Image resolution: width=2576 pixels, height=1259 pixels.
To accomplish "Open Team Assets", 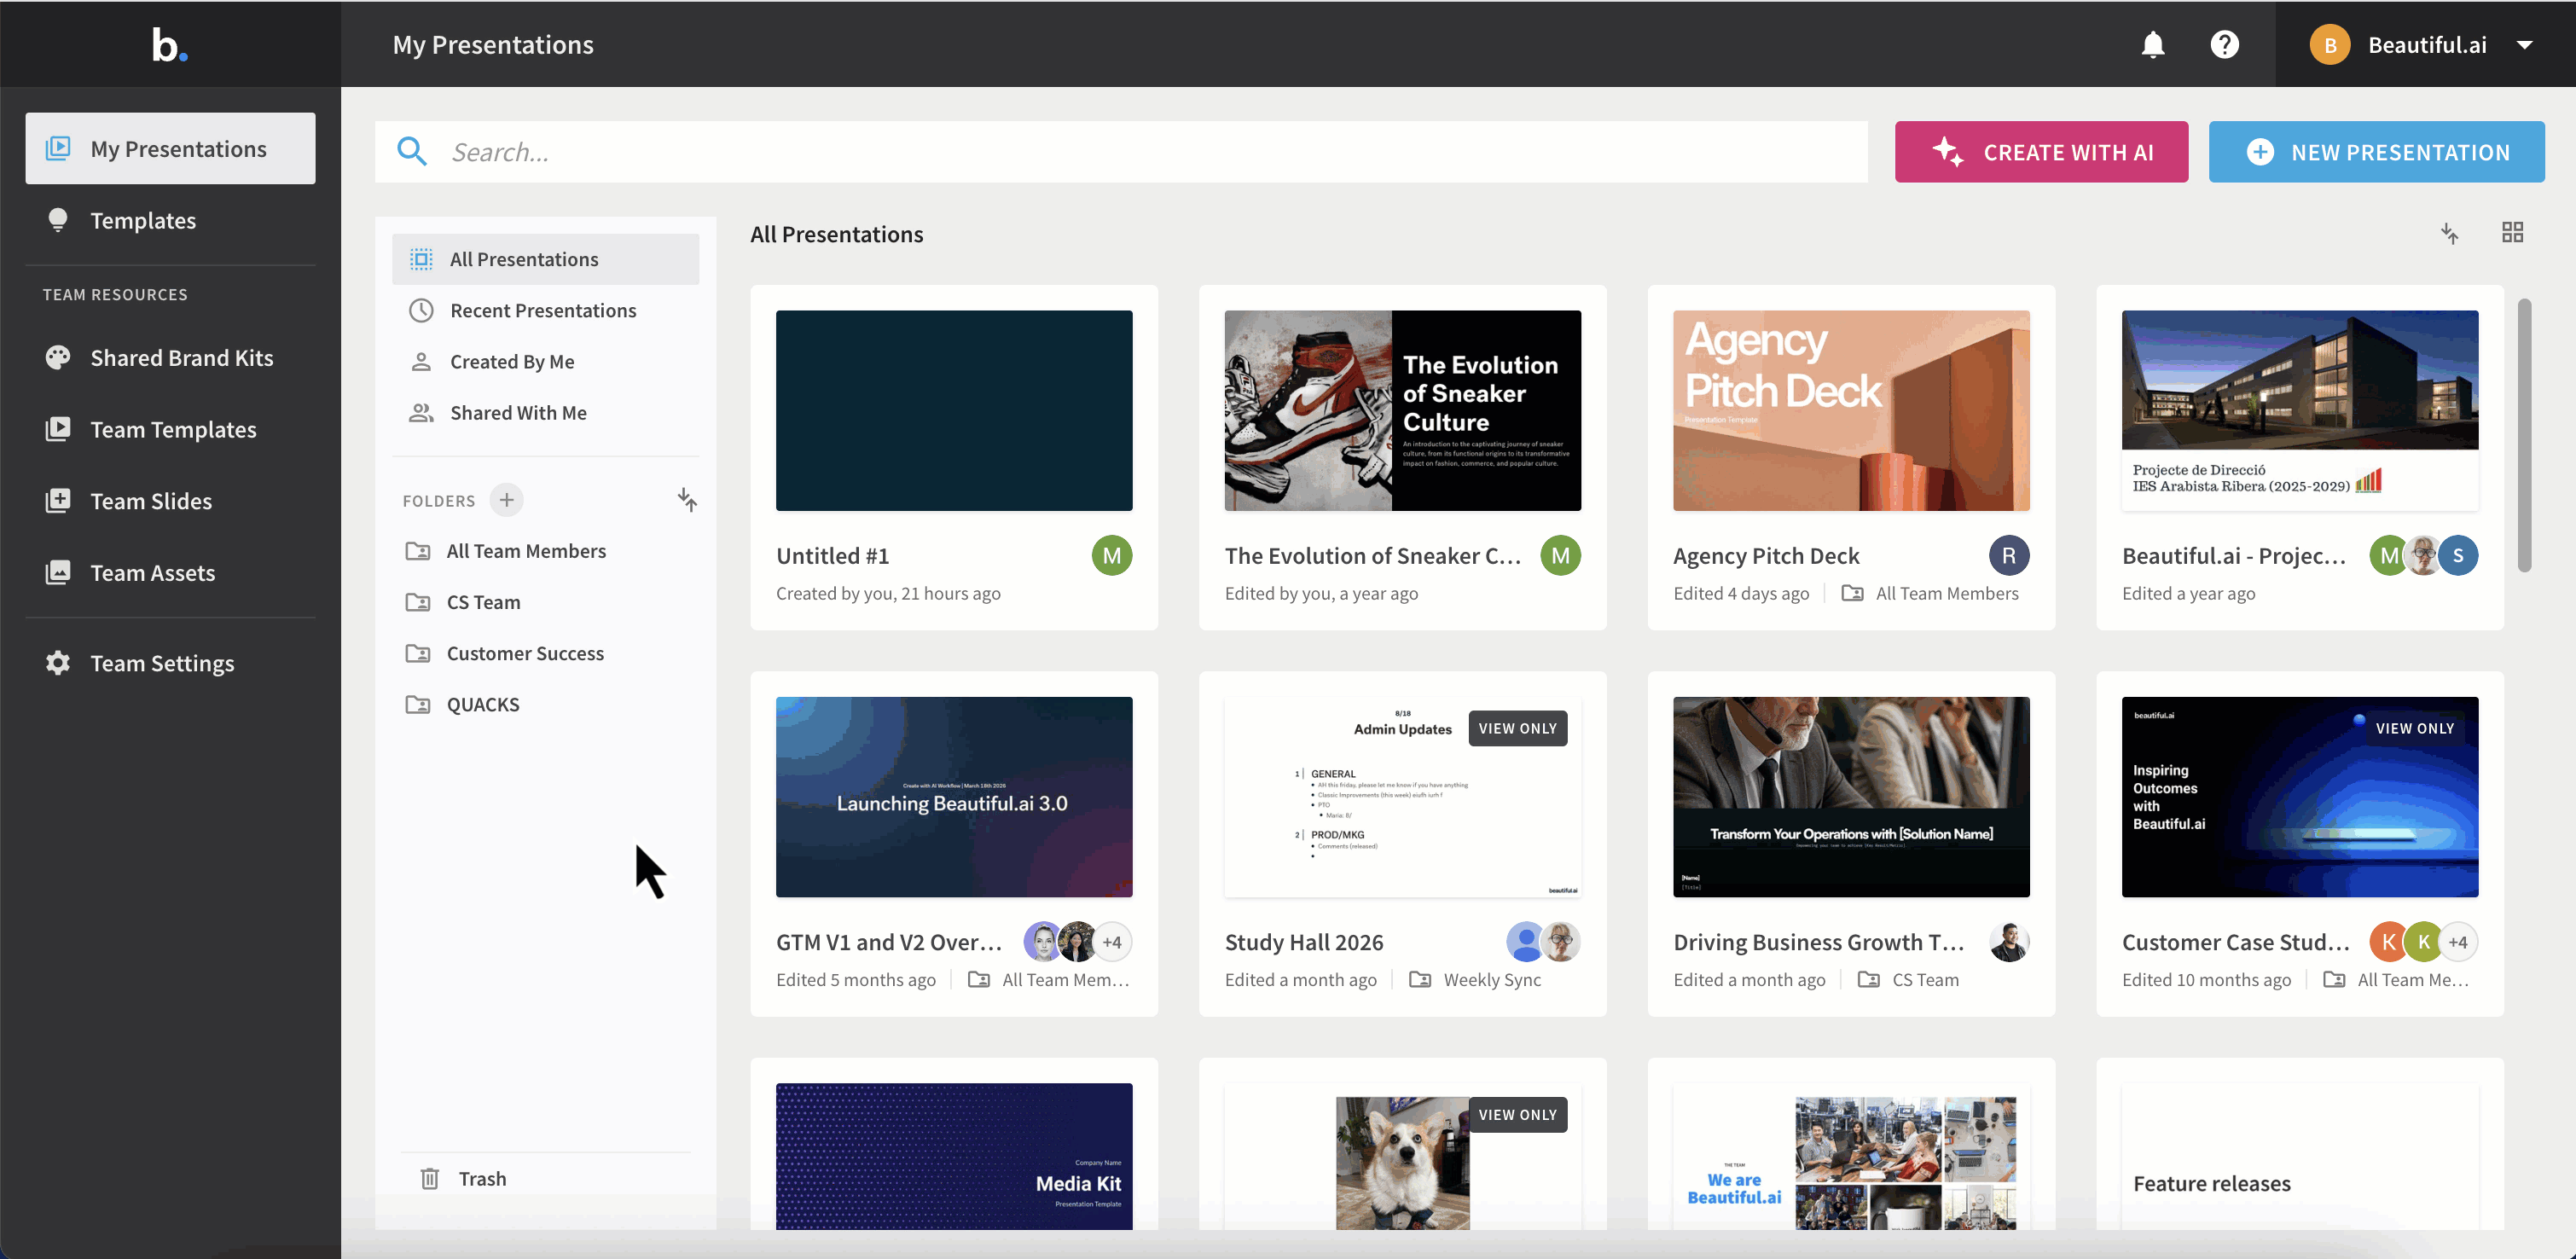I will tap(170, 573).
